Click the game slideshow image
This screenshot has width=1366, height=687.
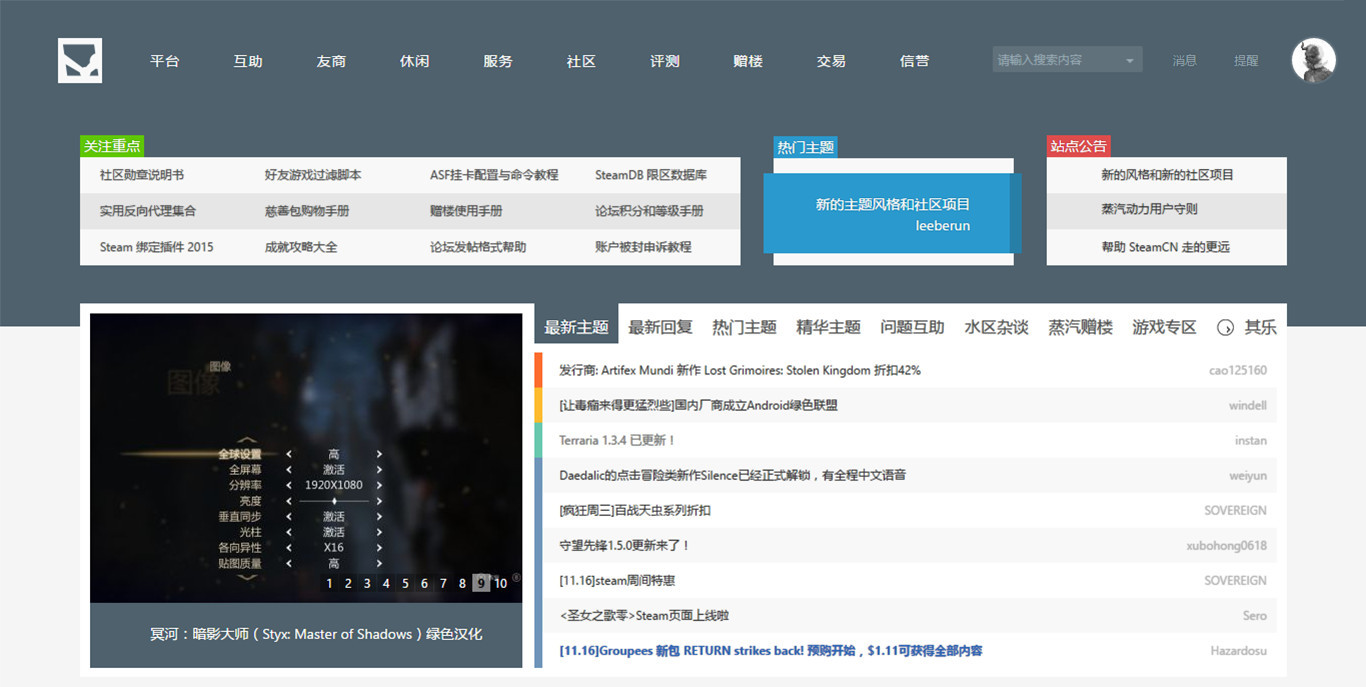(306, 458)
